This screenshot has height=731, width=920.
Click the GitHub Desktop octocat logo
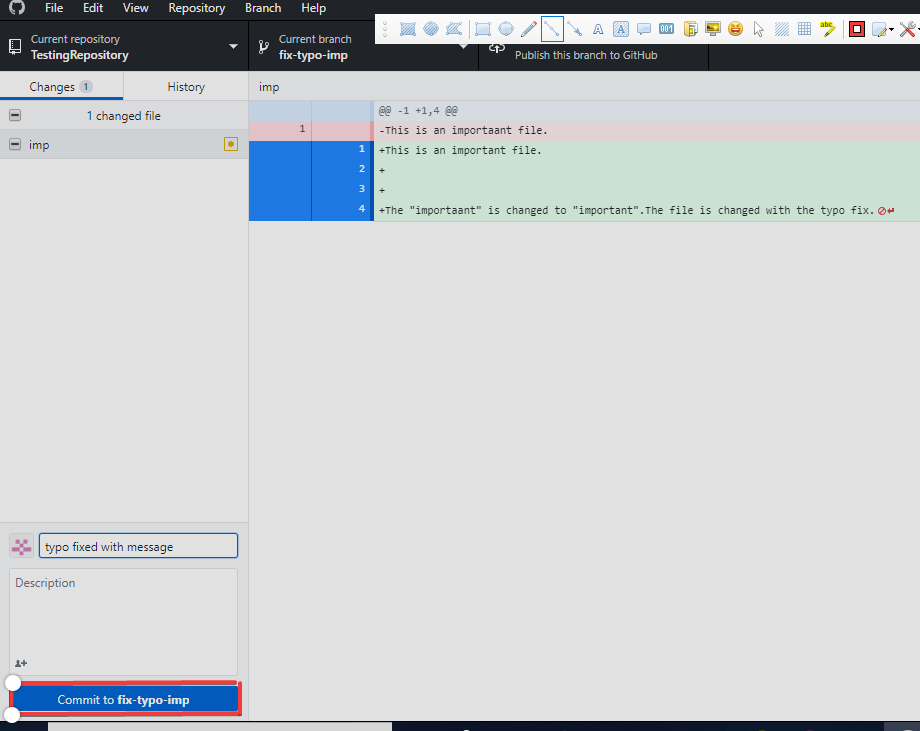17,8
